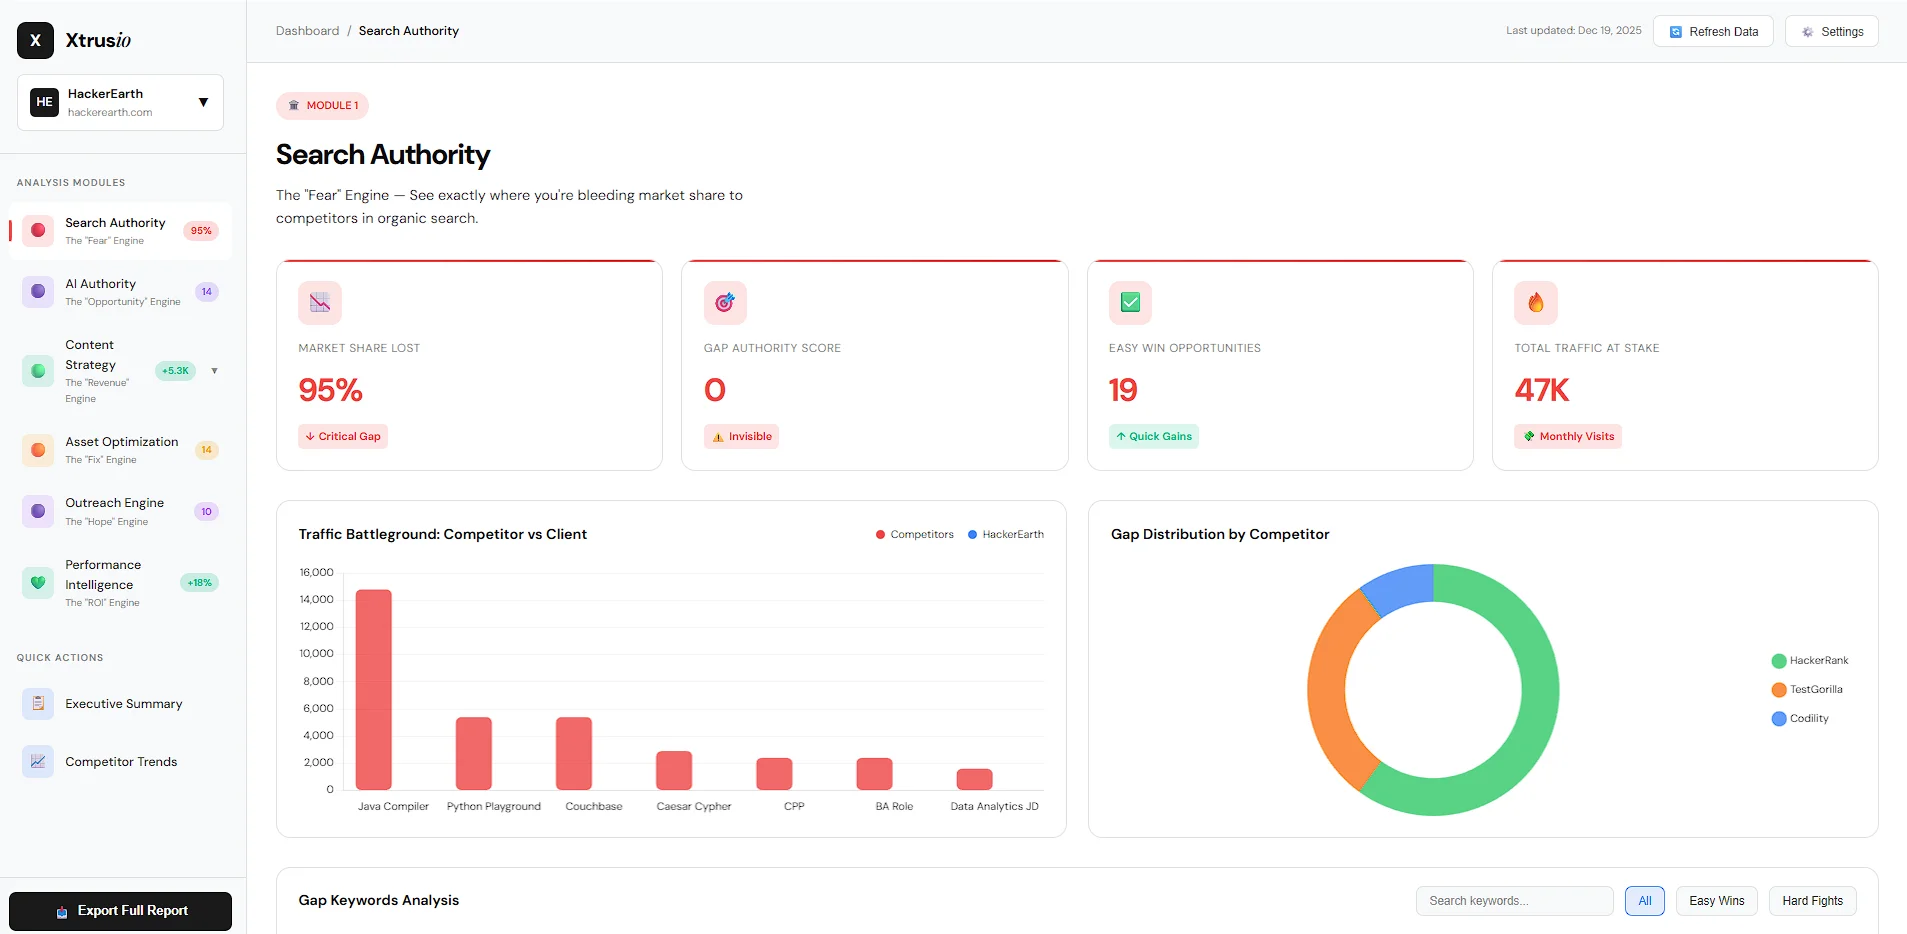Viewport: 1907px width, 934px height.
Task: Collapse the Analysis Modules section
Action: click(x=70, y=182)
